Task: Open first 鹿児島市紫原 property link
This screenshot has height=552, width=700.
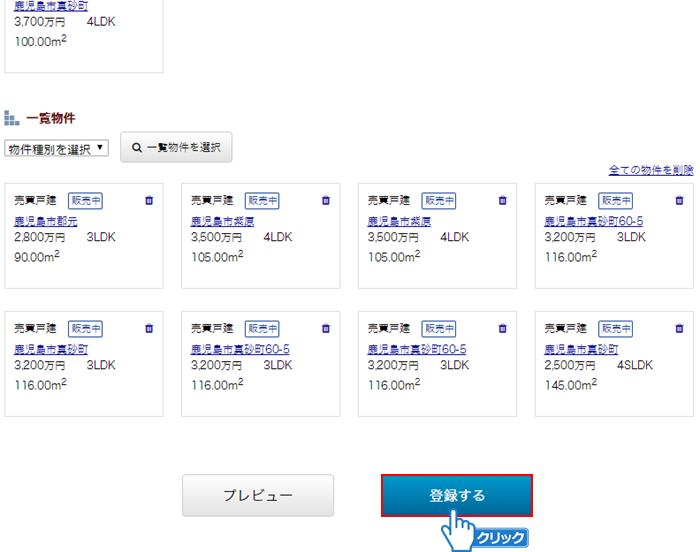Action: pyautogui.click(x=222, y=221)
